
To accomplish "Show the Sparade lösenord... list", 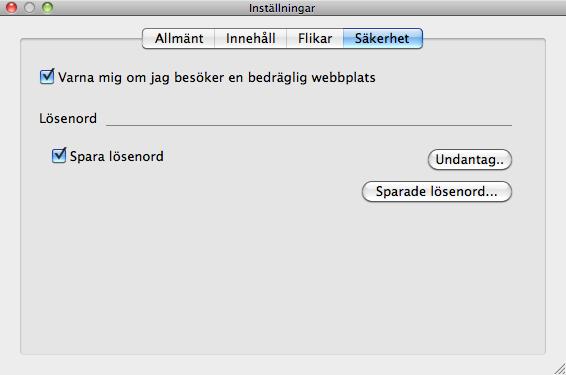I will click(436, 191).
